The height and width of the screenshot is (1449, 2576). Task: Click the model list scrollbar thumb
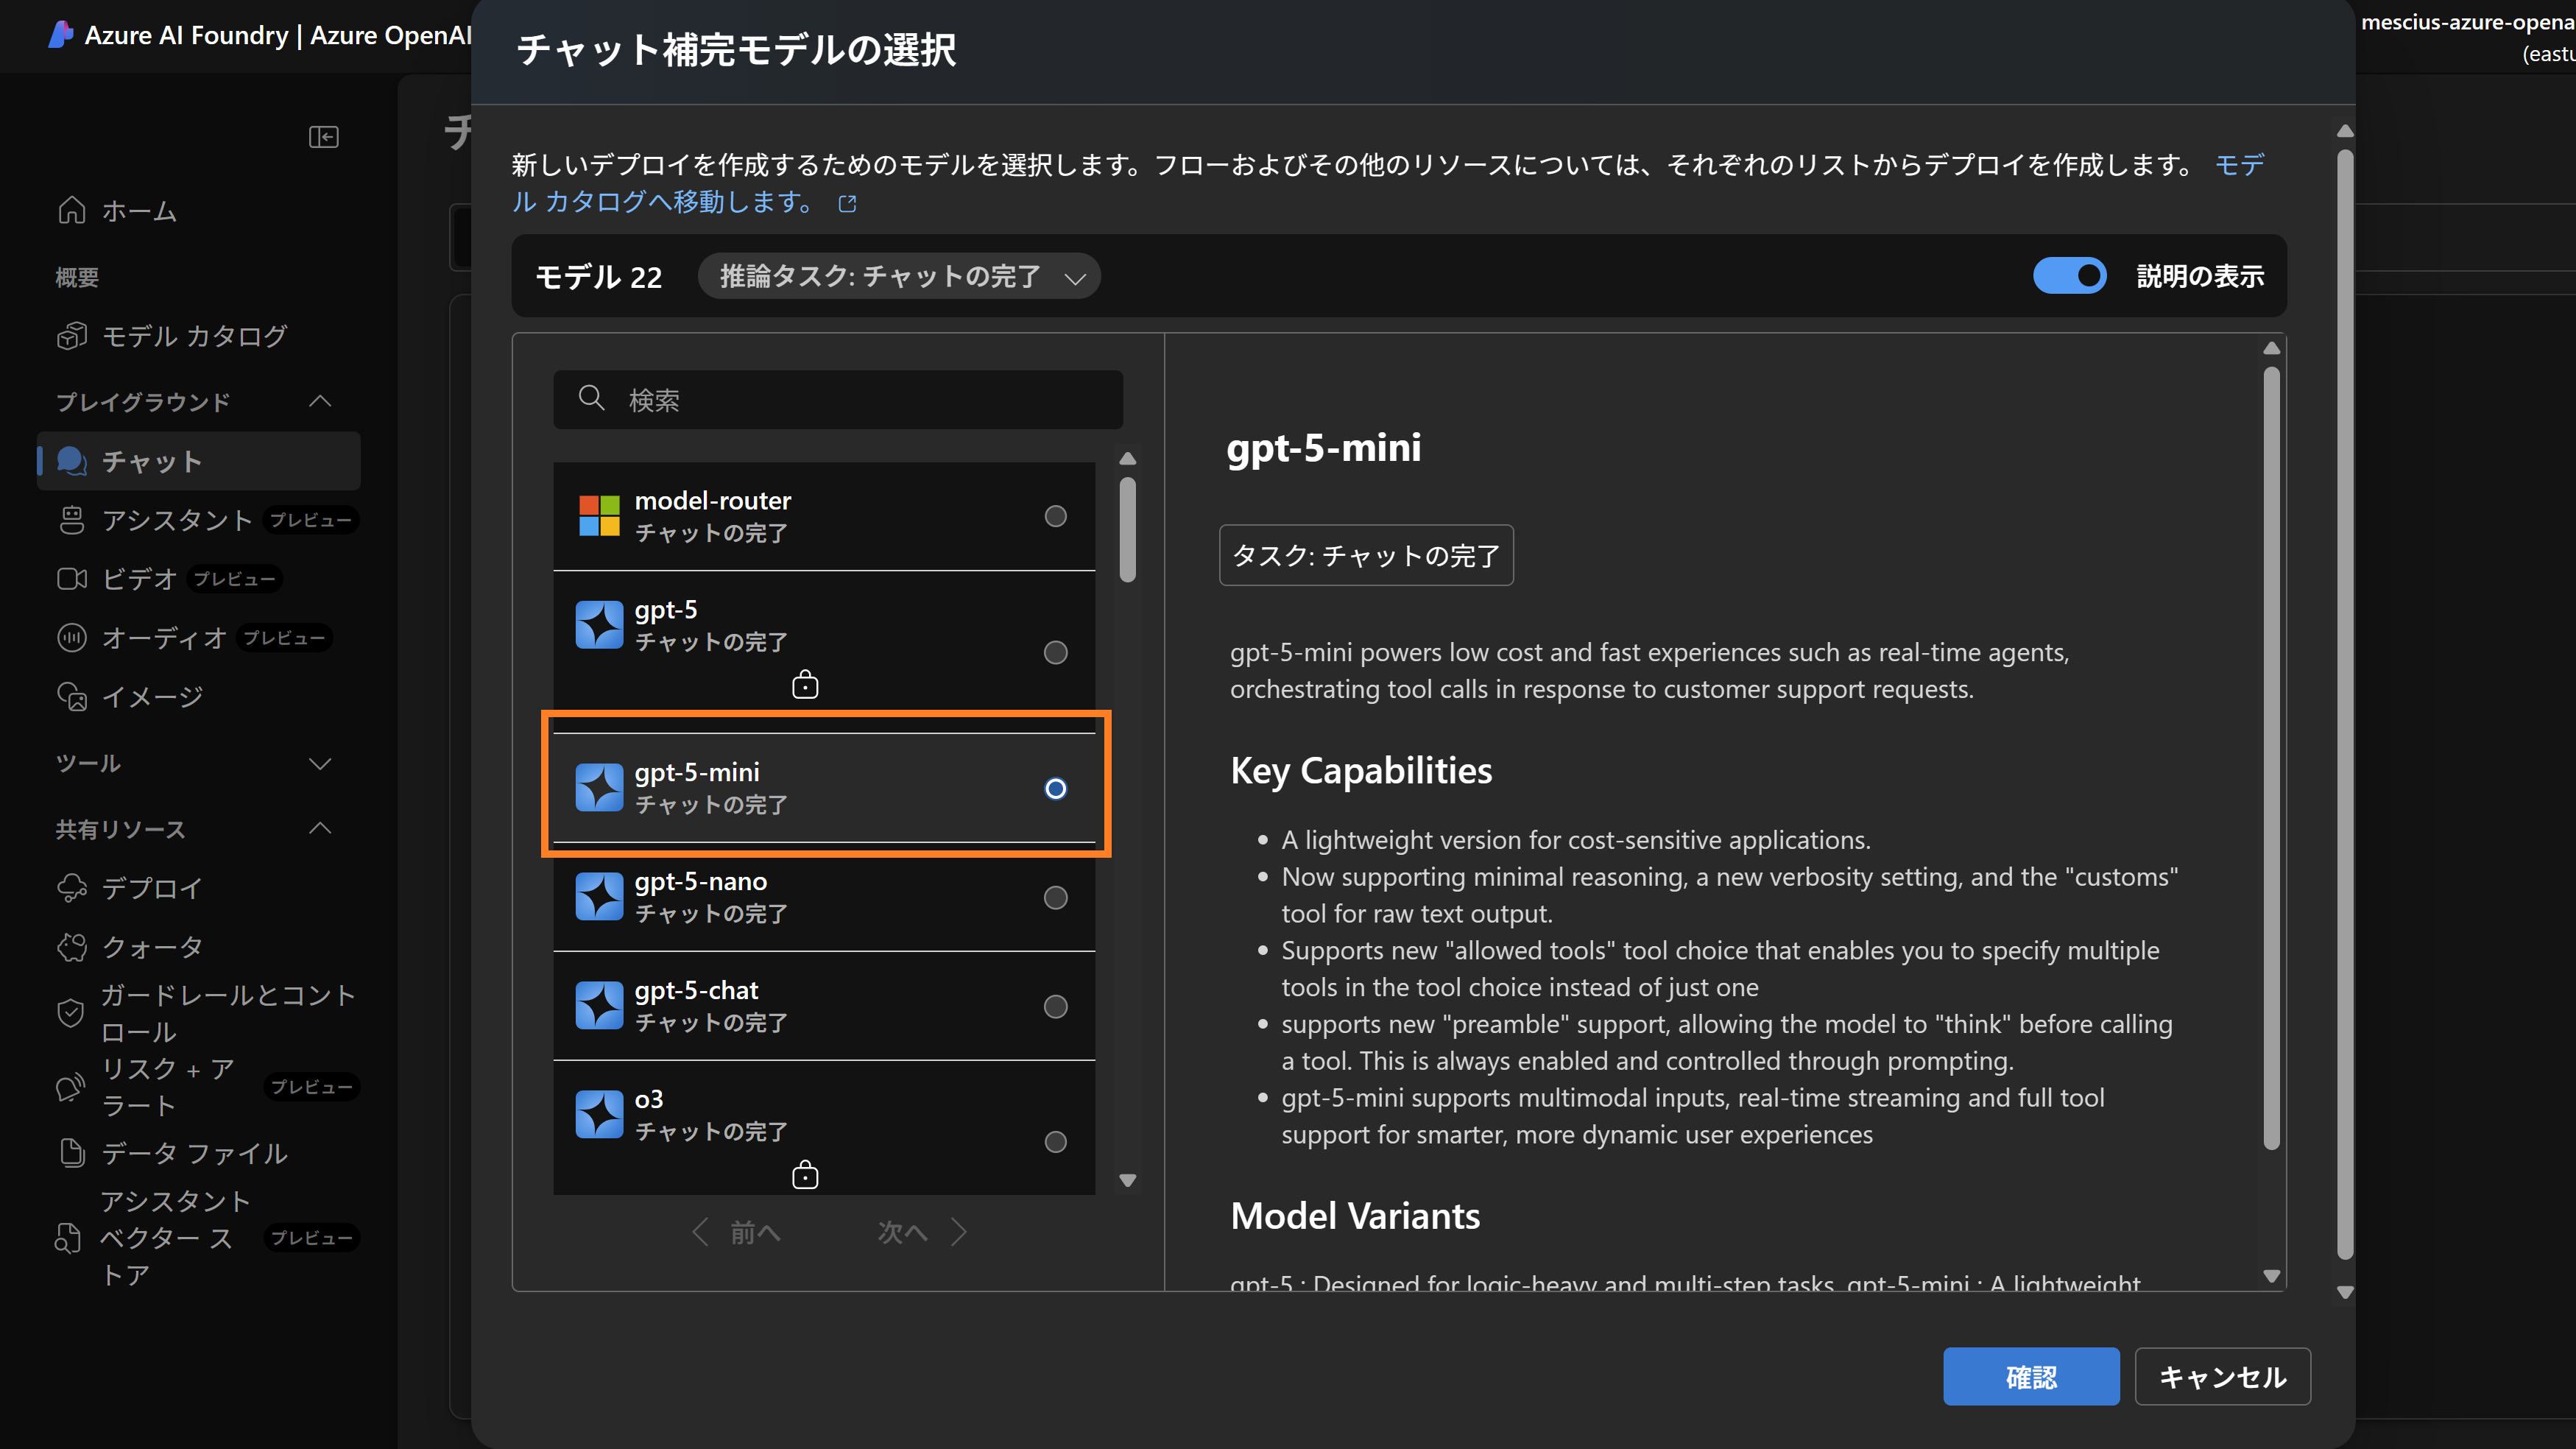(x=1128, y=529)
